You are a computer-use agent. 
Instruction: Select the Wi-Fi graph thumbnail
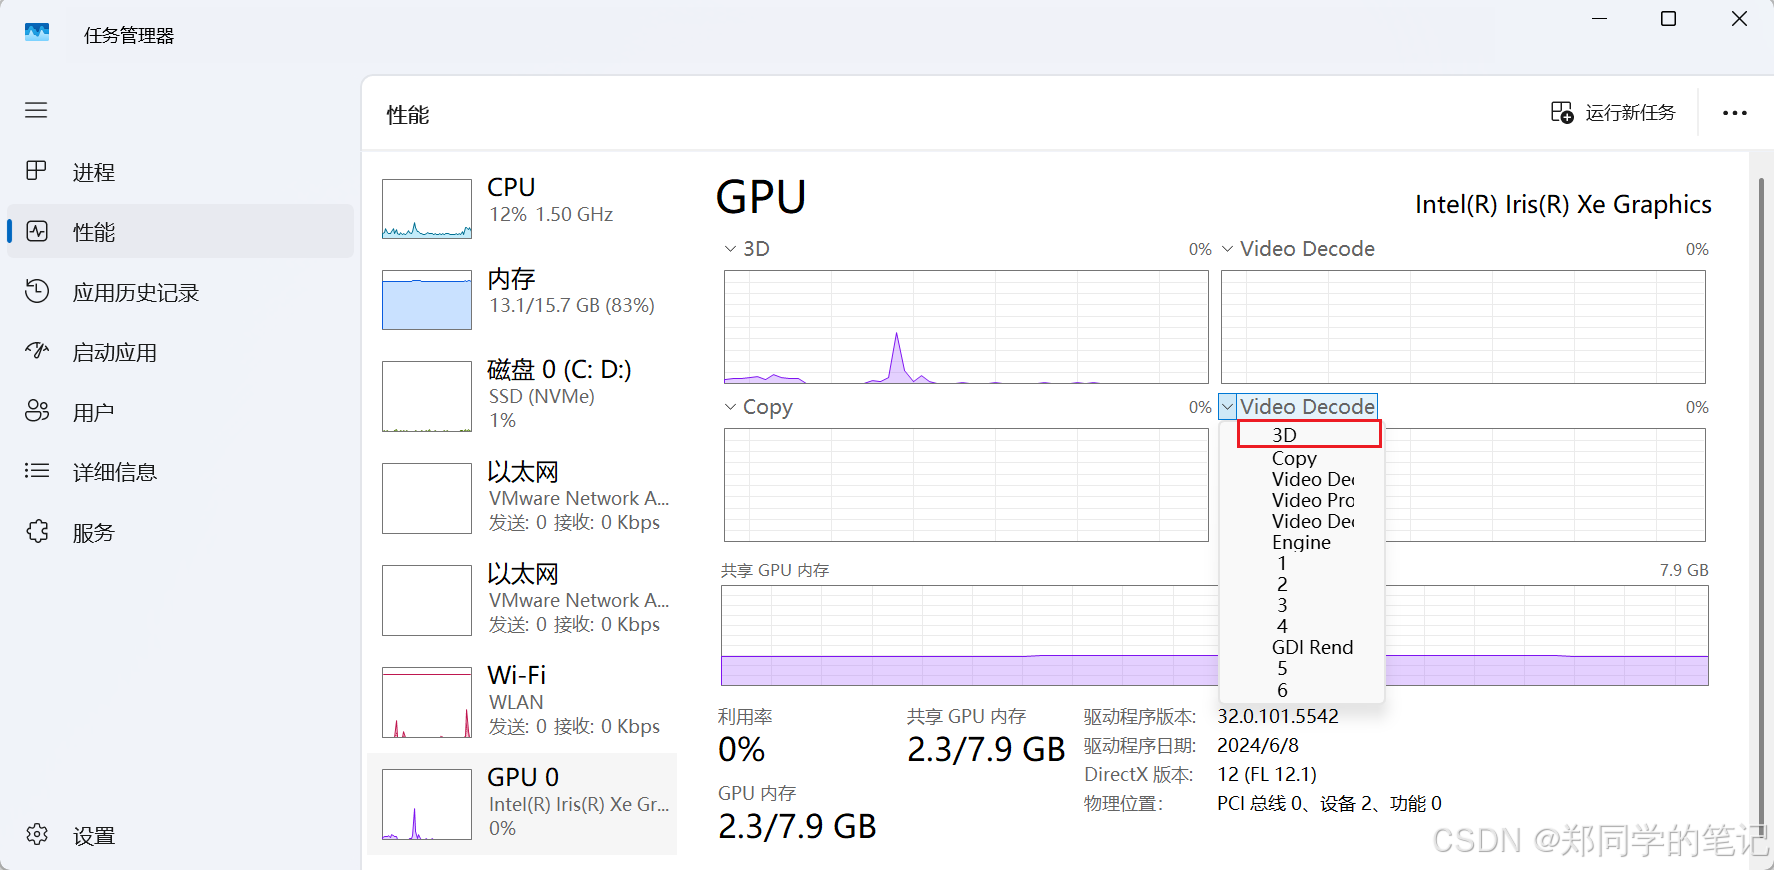coord(427,702)
